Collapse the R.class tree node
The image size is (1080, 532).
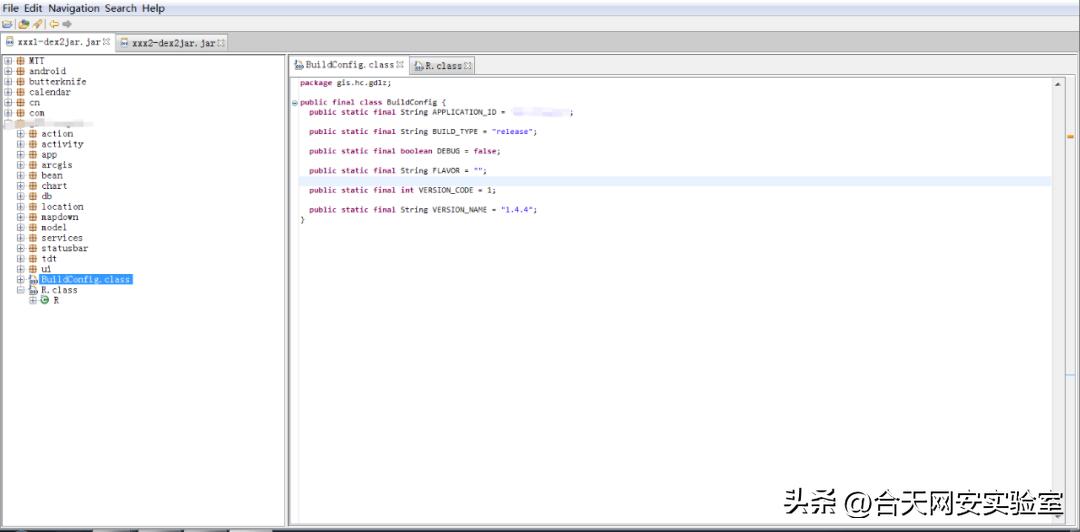(20, 290)
